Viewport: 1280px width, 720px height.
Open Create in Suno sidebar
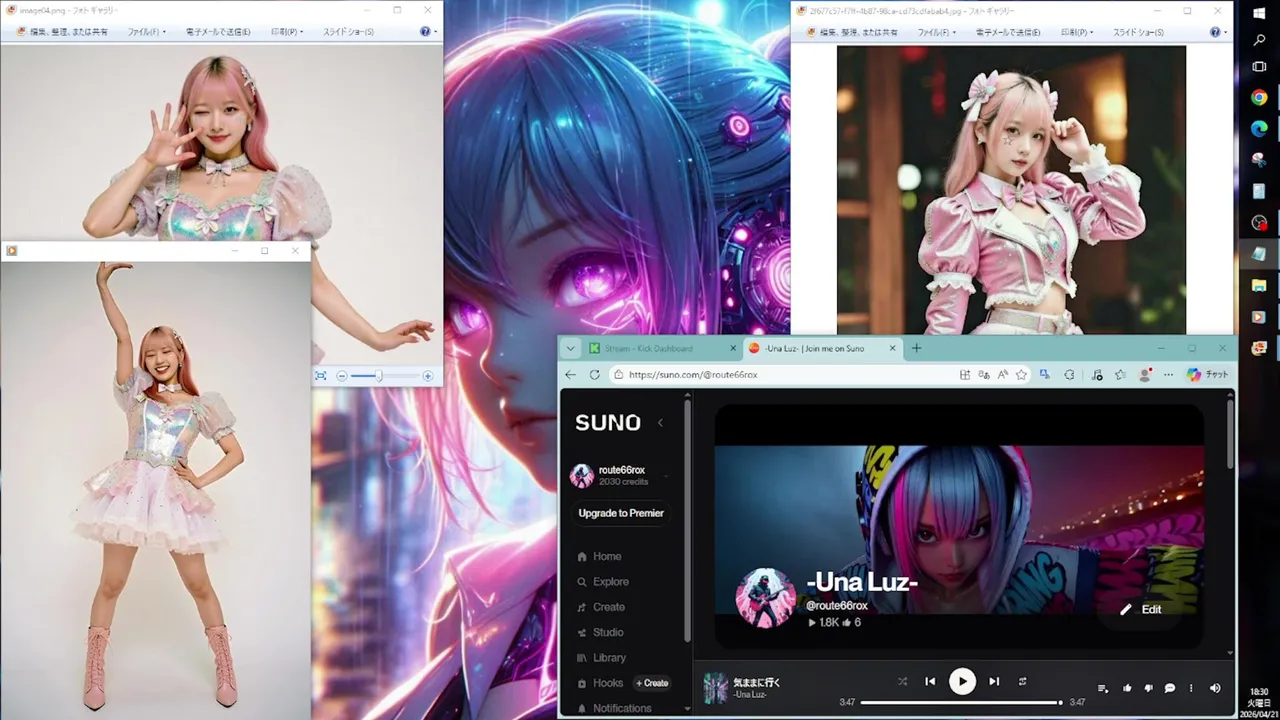(601, 607)
